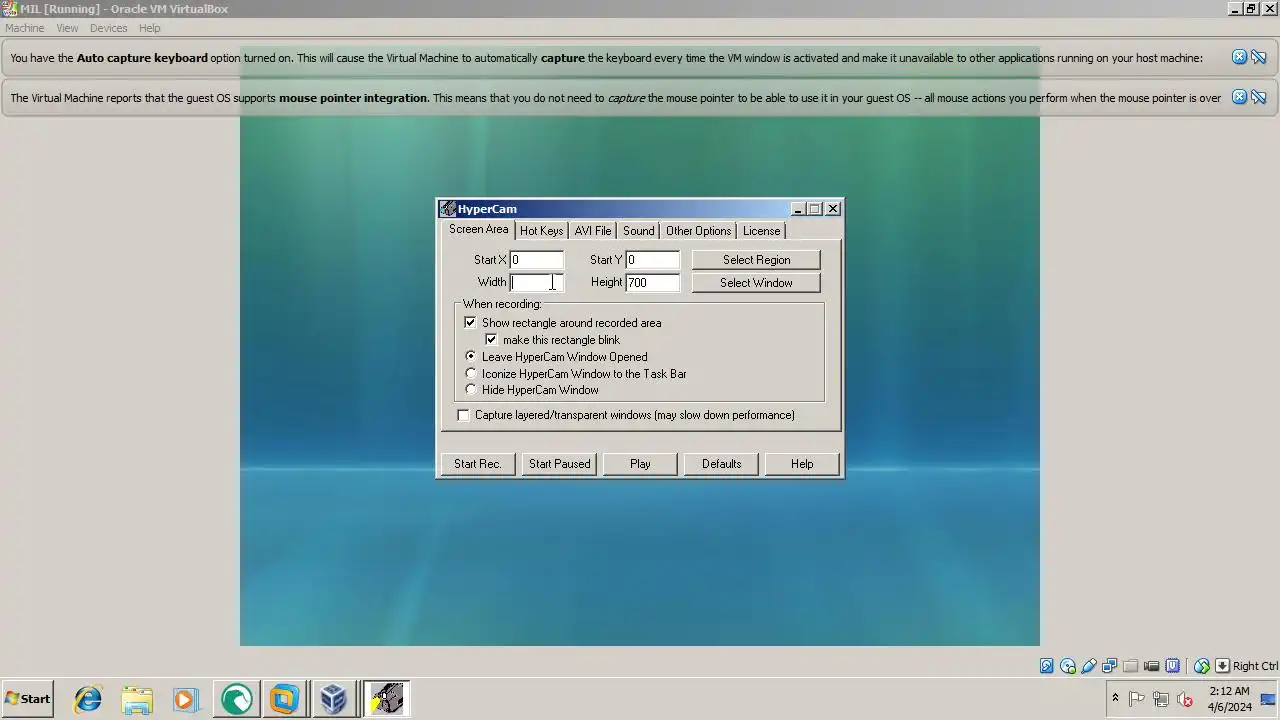Launch Windows Media Player from taskbar

(186, 699)
